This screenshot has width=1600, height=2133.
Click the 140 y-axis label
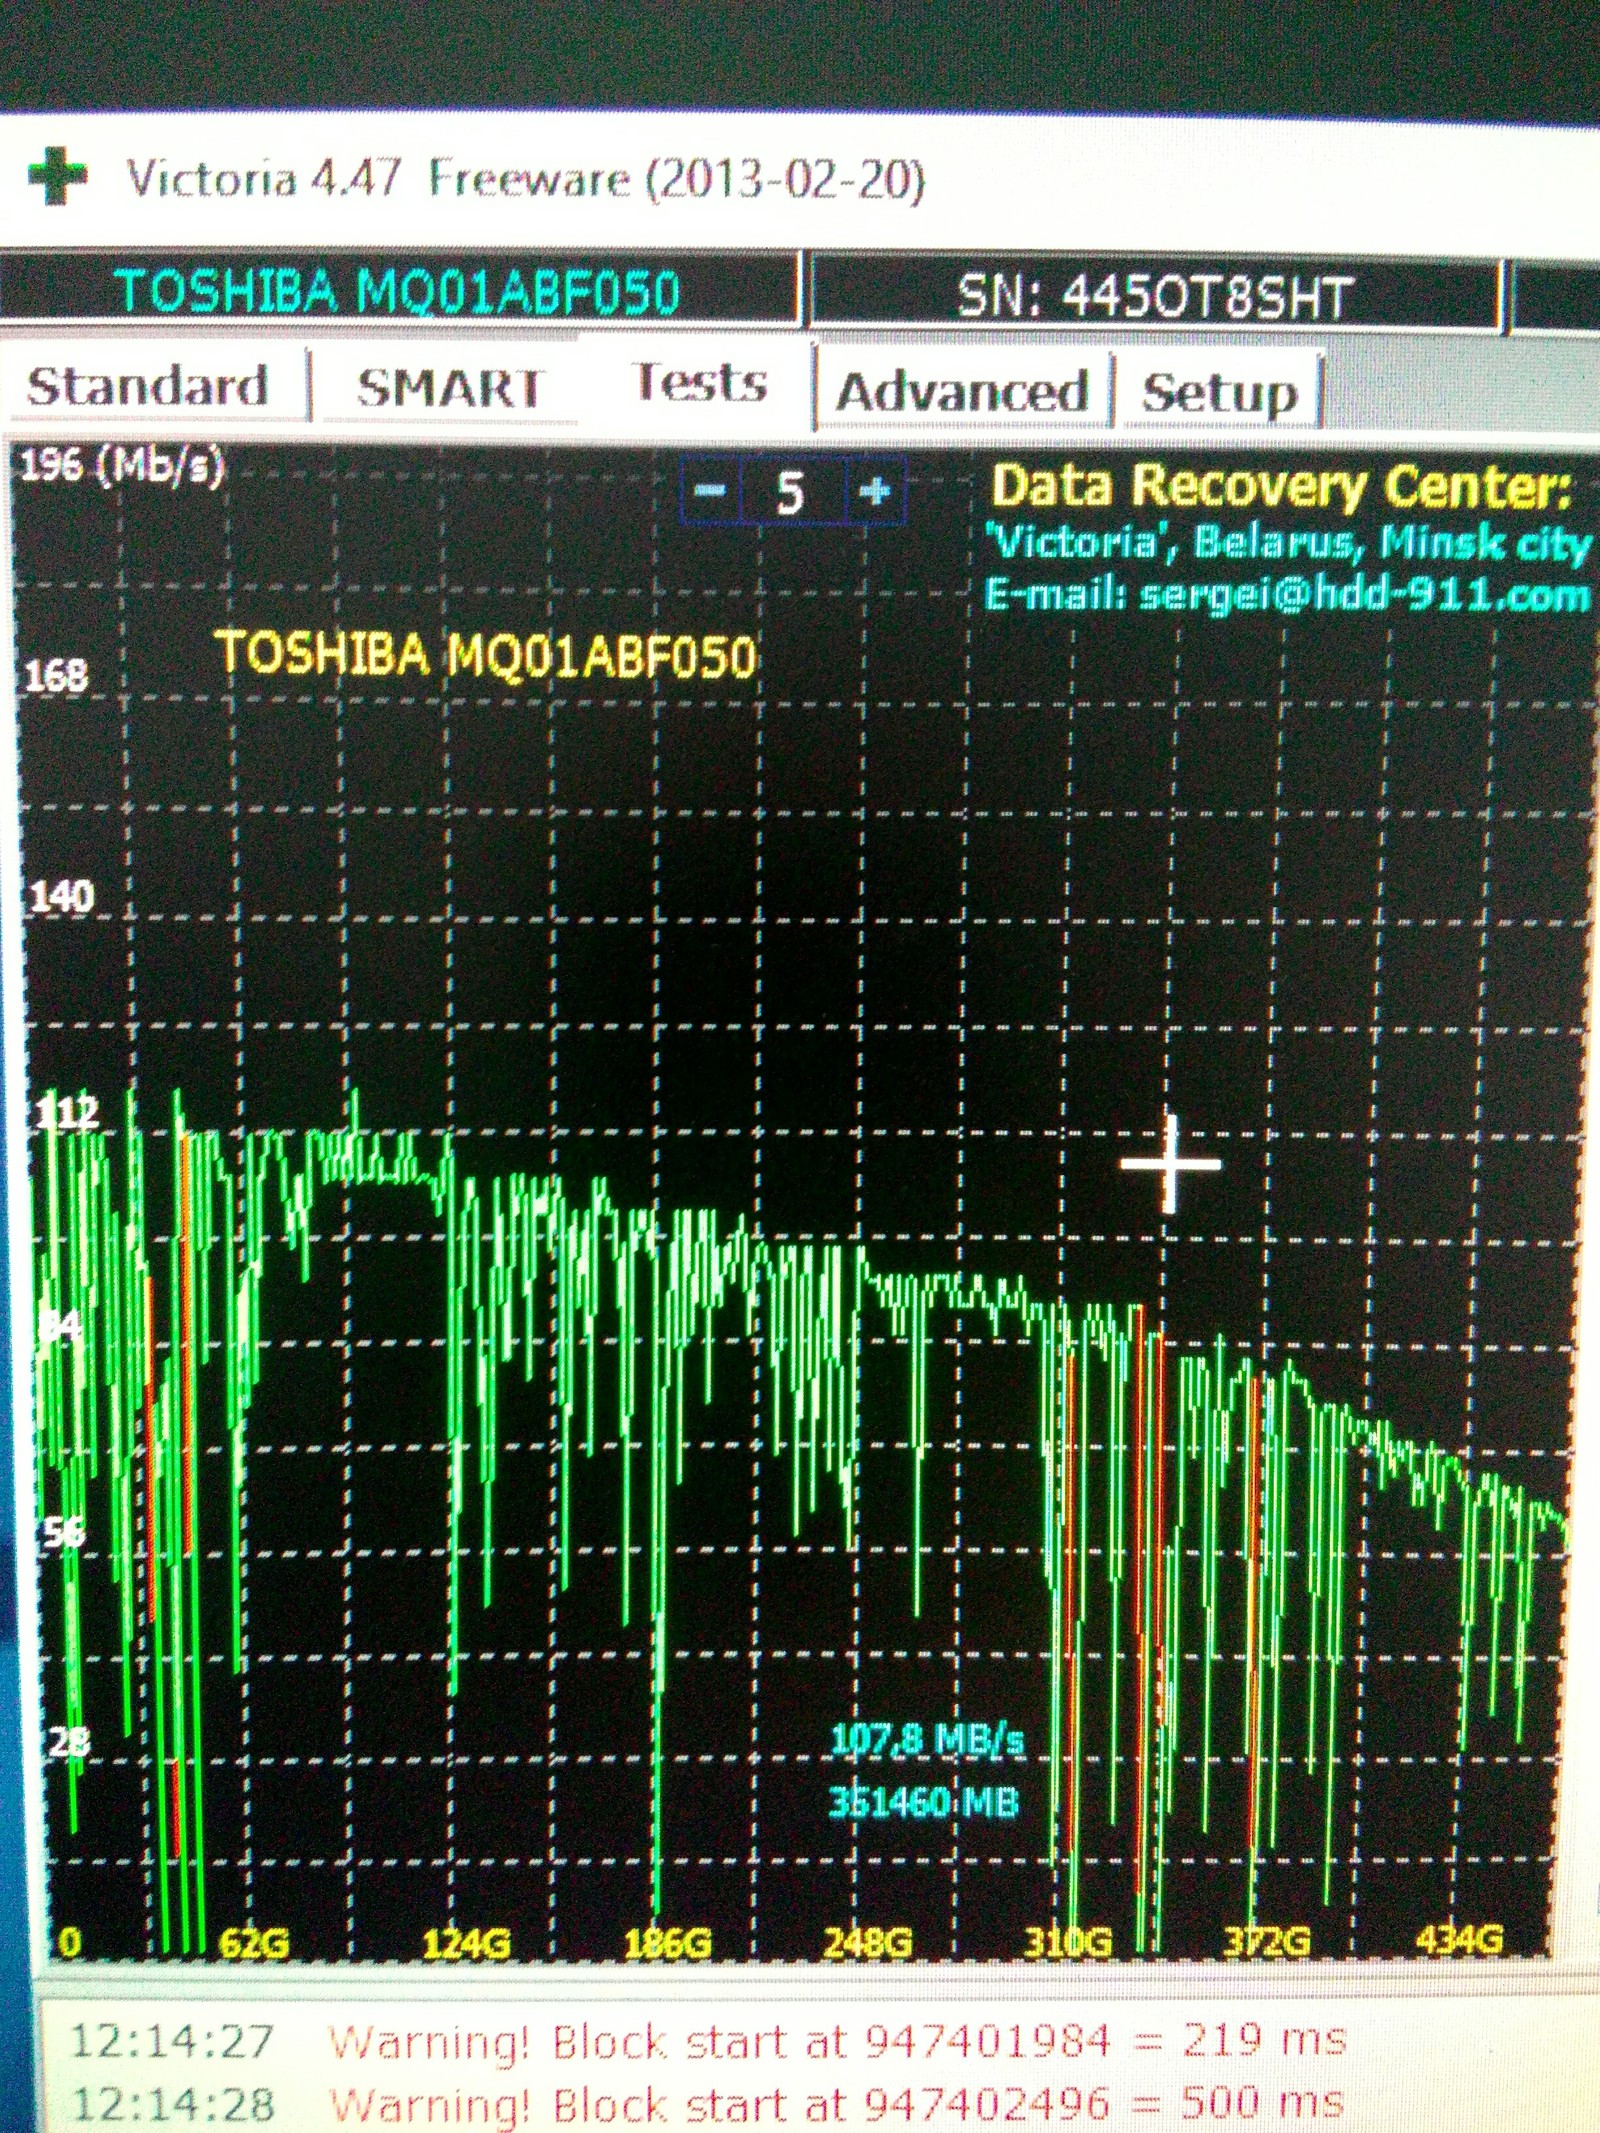[x=62, y=896]
